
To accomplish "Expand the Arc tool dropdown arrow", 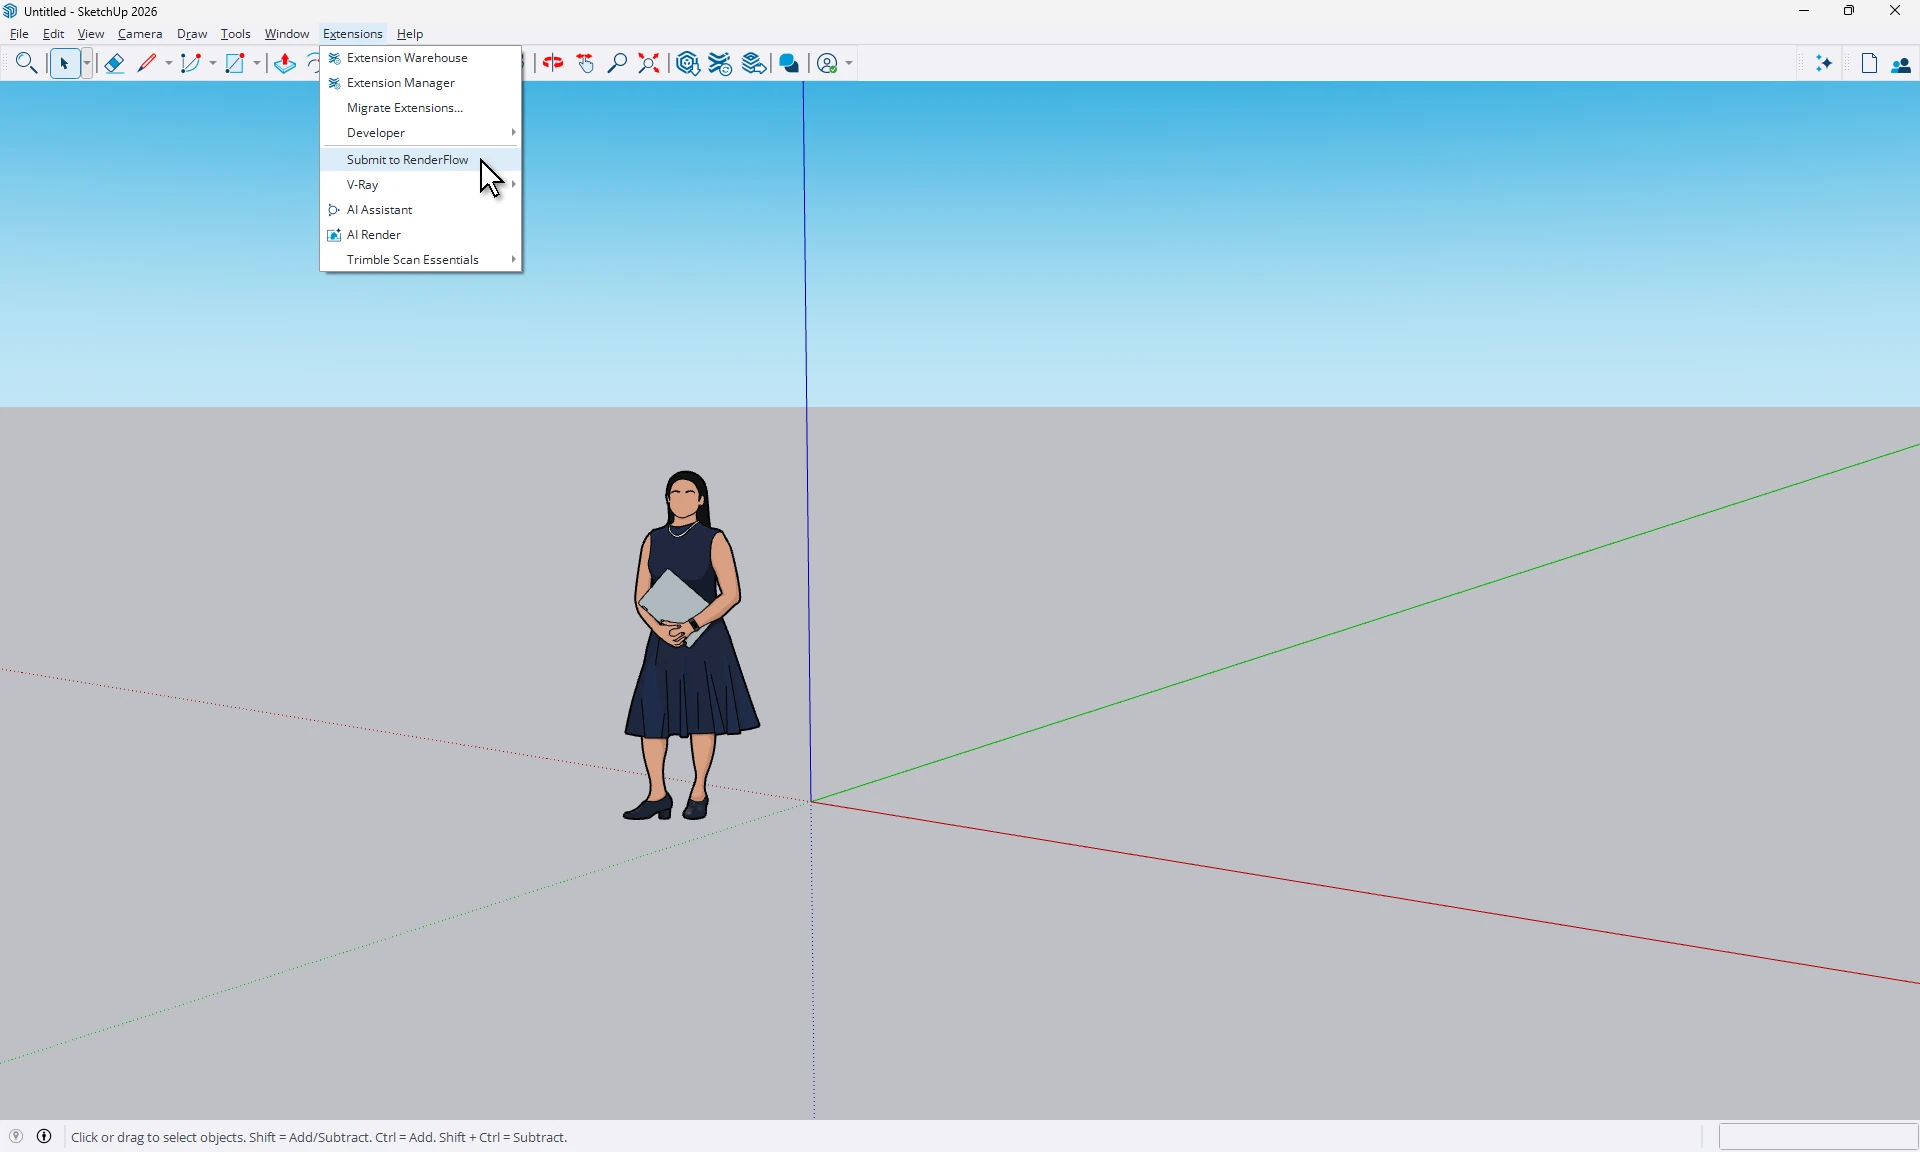I will [x=213, y=64].
